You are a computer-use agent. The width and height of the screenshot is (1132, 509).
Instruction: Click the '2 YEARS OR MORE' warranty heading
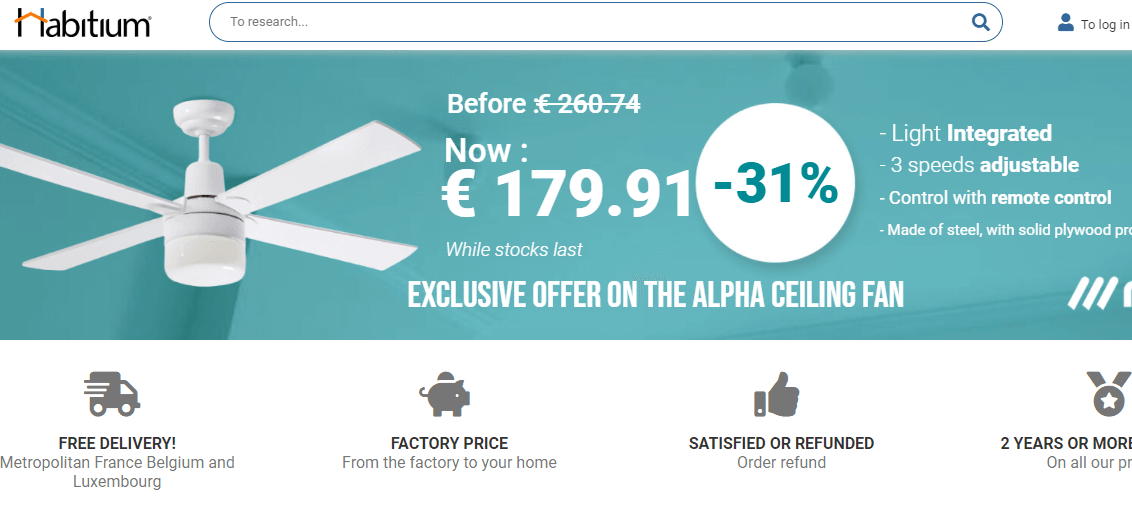click(x=1066, y=443)
